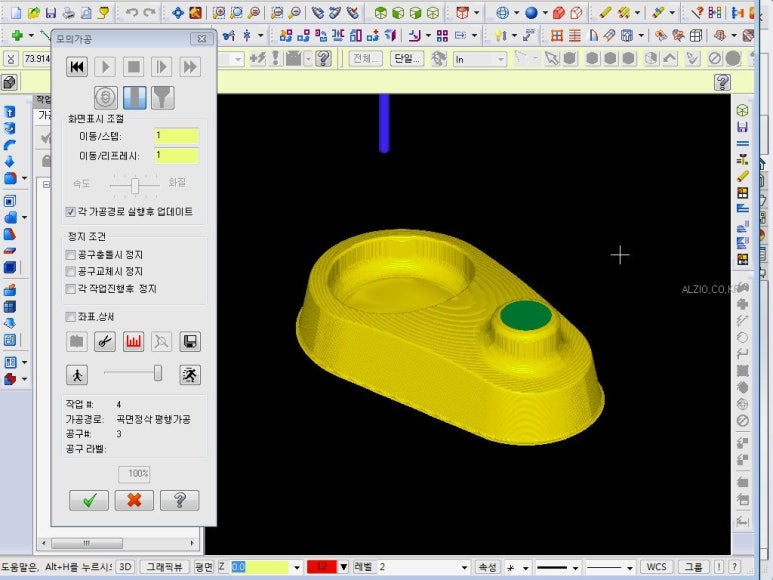The width and height of the screenshot is (773, 580).
Task: Click the simulation speed slider handle
Action: click(x=158, y=373)
